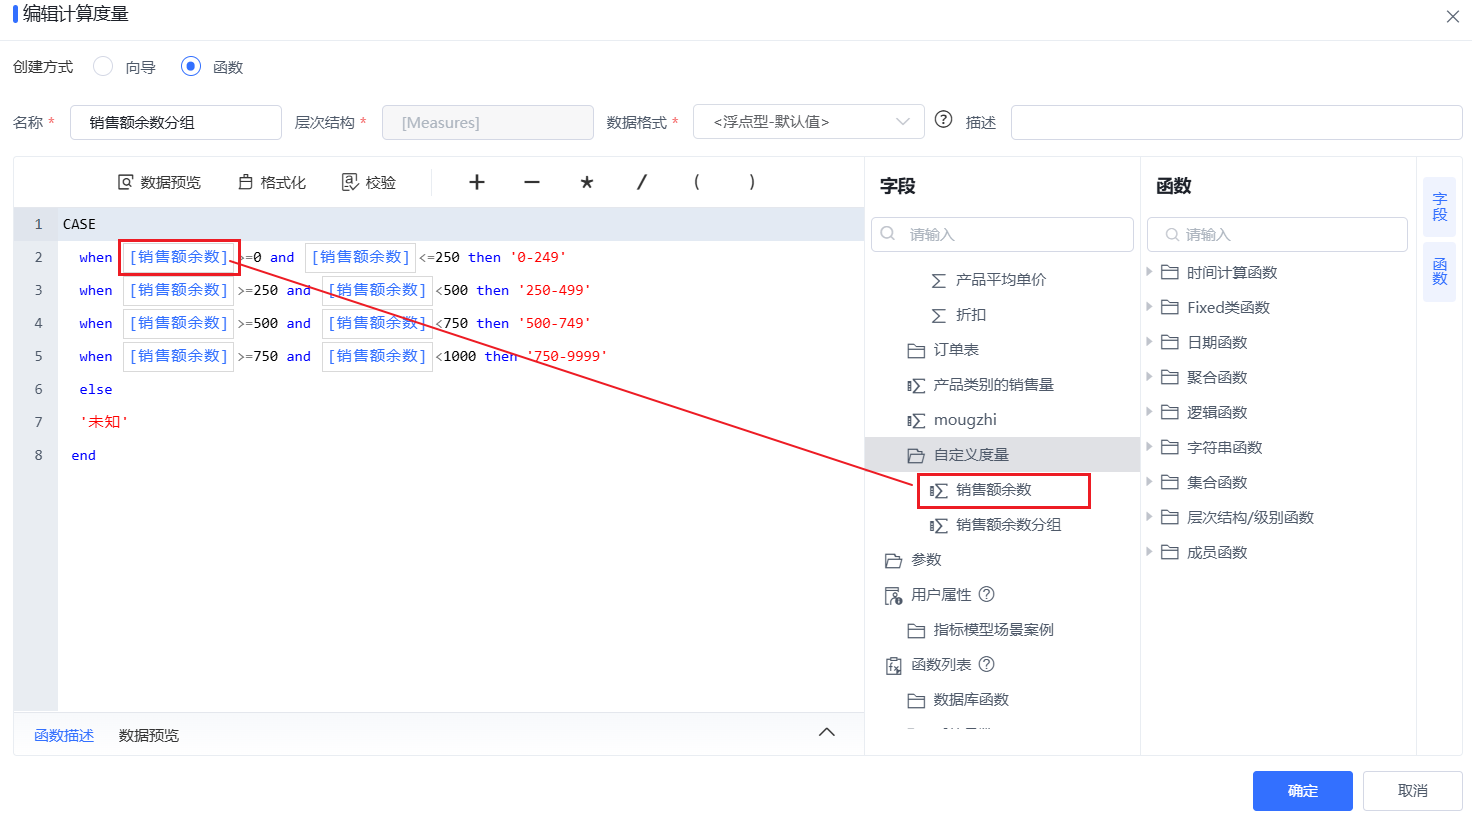Click 取消 to cancel

[x=1412, y=791]
